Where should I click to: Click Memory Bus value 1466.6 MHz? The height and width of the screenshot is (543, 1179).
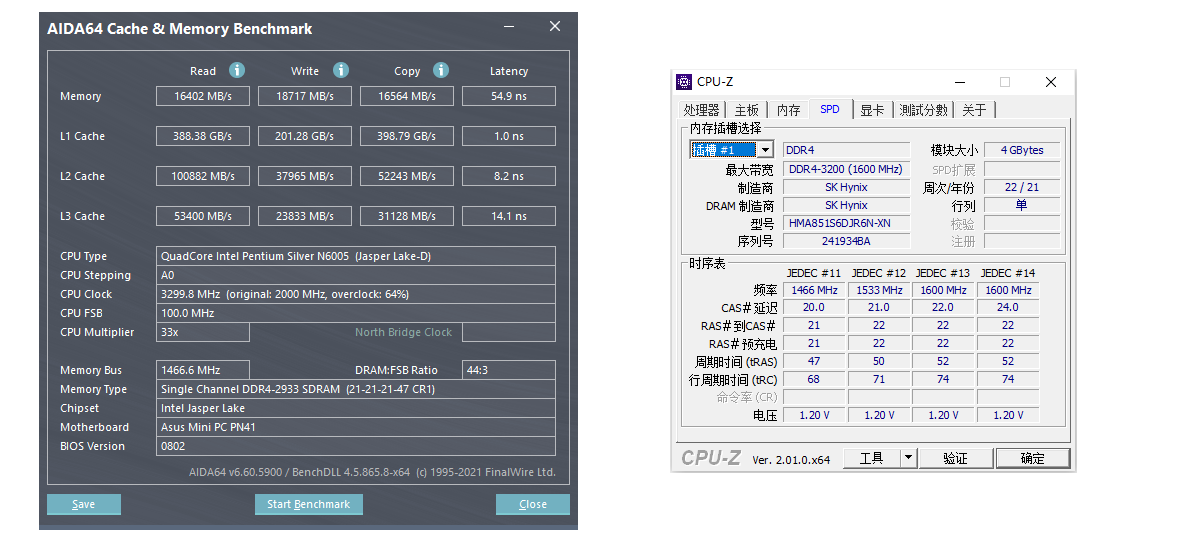pos(203,370)
